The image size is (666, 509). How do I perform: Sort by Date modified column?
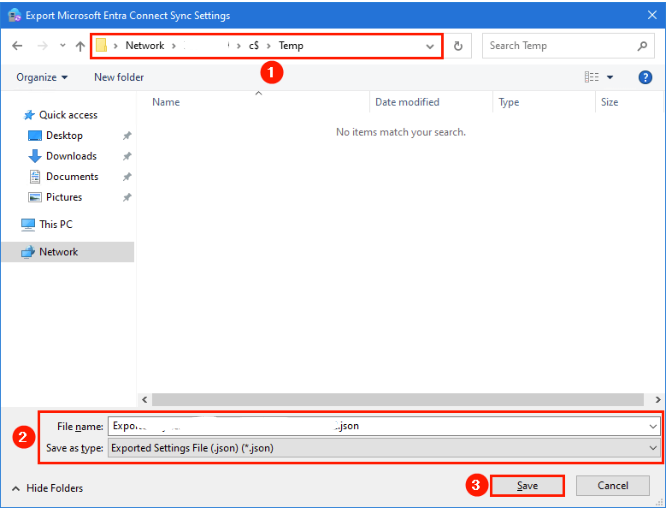point(407,102)
